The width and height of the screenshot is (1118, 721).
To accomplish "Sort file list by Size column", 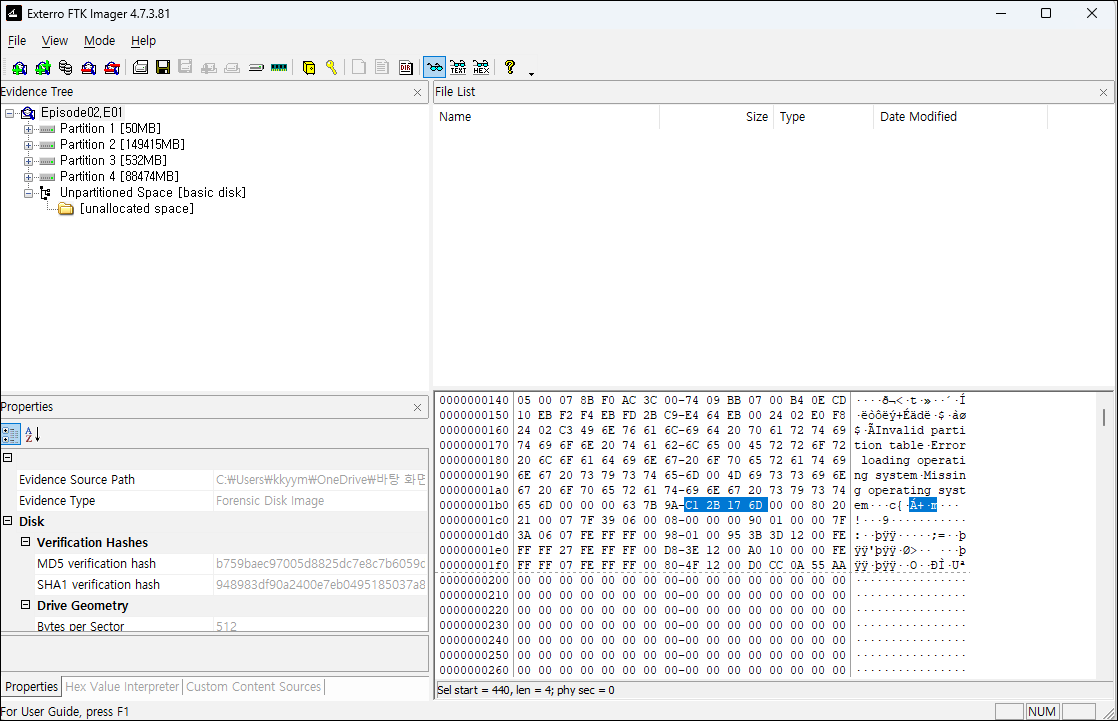I will point(717,117).
